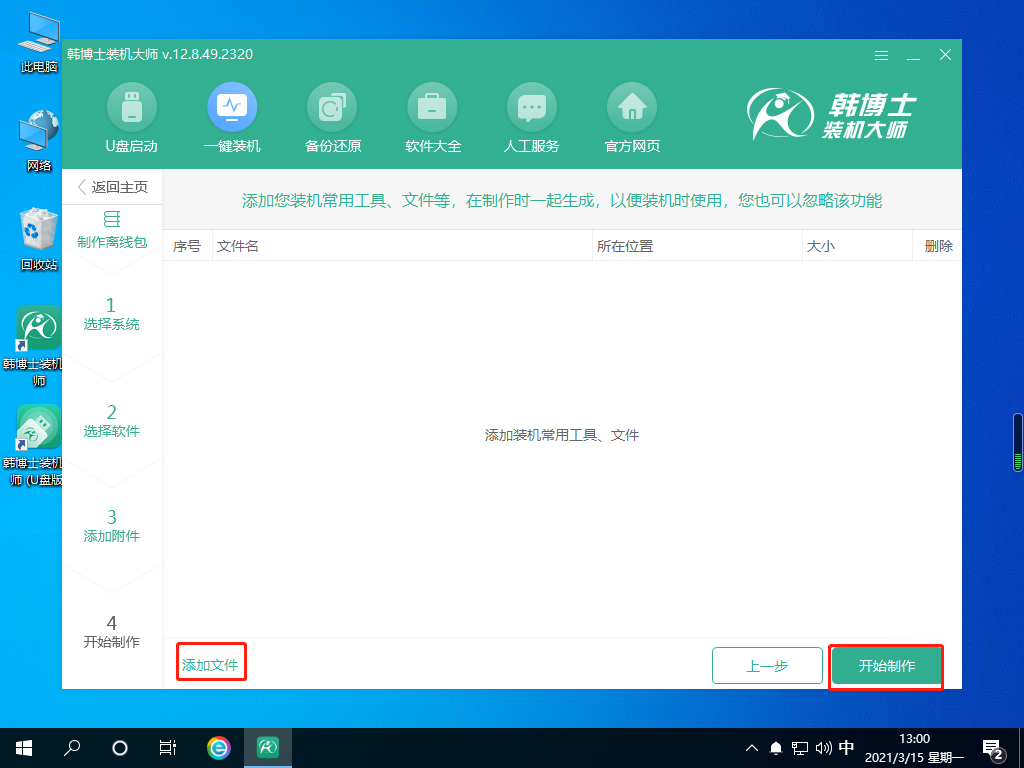This screenshot has width=1024, height=768.
Task: Go to step 2 选择软件
Action: [x=111, y=421]
